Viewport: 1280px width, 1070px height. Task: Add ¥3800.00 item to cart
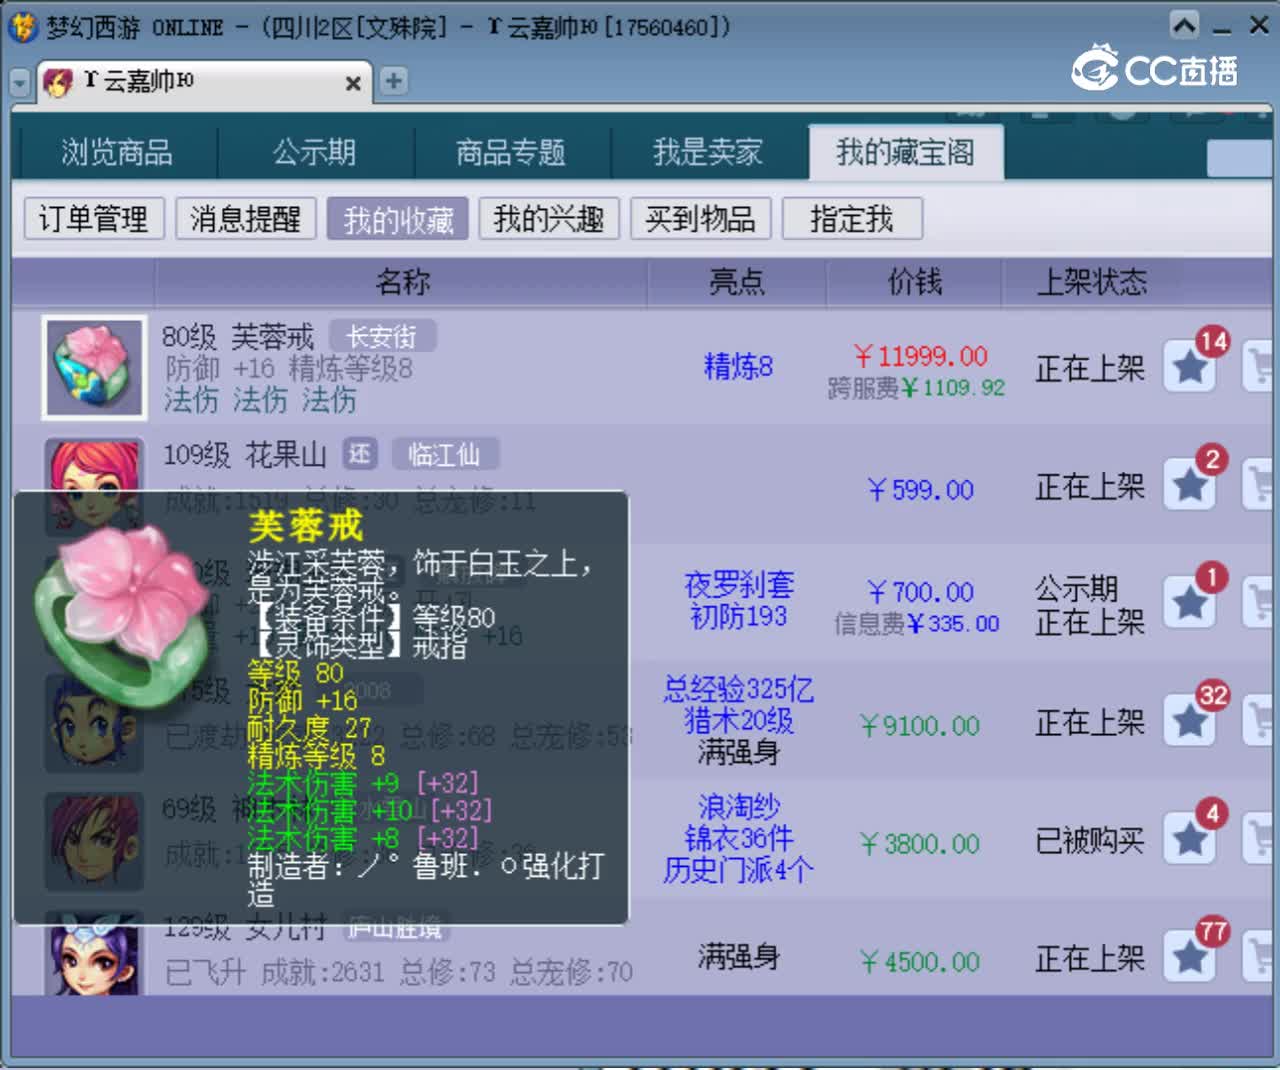point(1258,840)
